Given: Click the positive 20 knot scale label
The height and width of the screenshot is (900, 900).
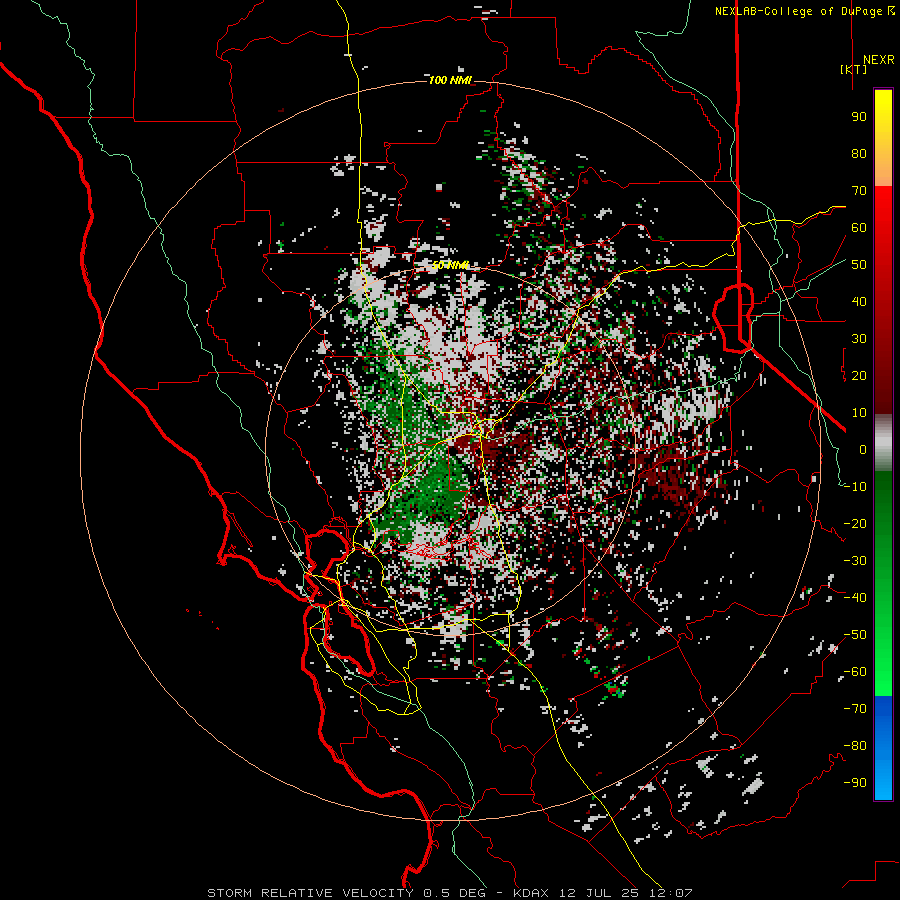Looking at the screenshot, I should [x=859, y=376].
